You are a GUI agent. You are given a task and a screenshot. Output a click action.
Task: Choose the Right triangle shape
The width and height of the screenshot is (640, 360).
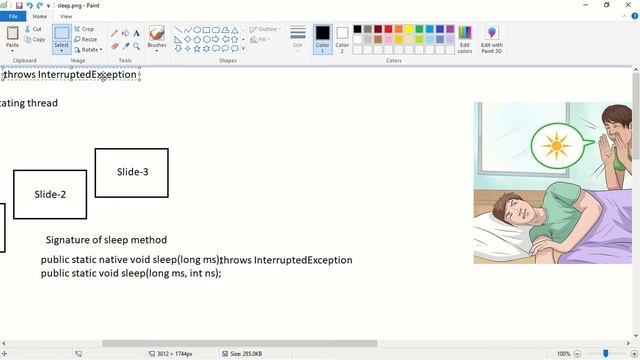point(178,39)
